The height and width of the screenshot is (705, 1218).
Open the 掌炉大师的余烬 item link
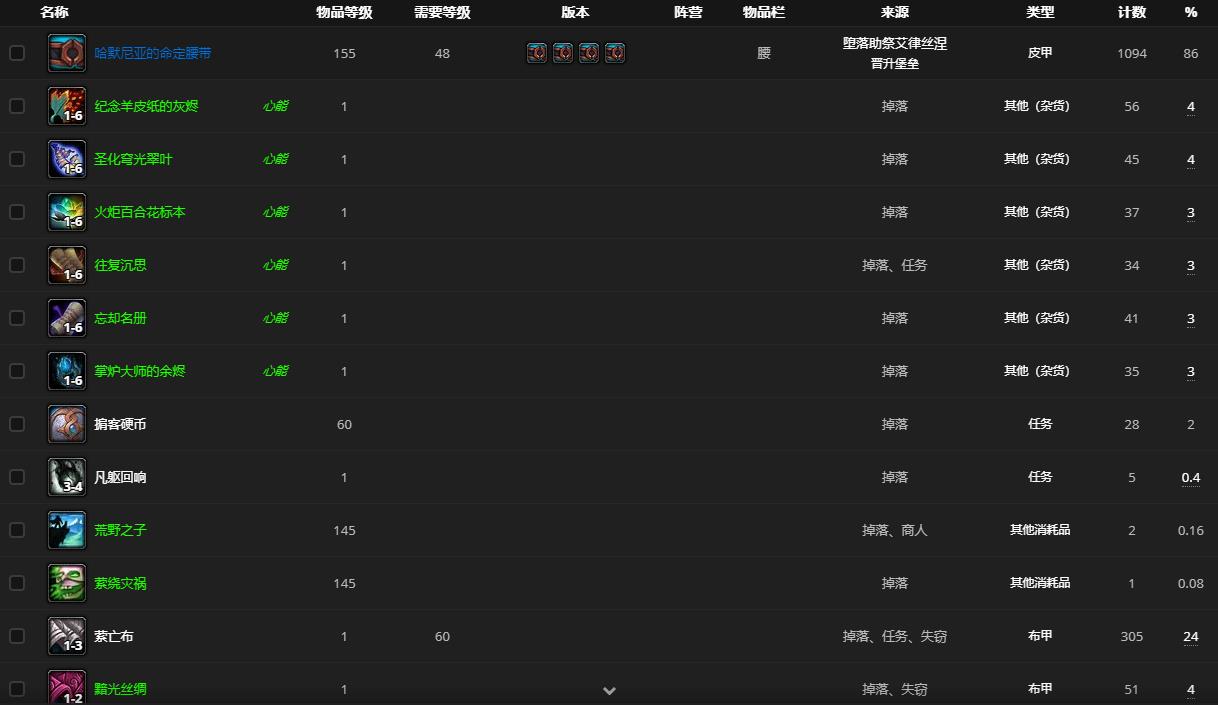[x=140, y=371]
